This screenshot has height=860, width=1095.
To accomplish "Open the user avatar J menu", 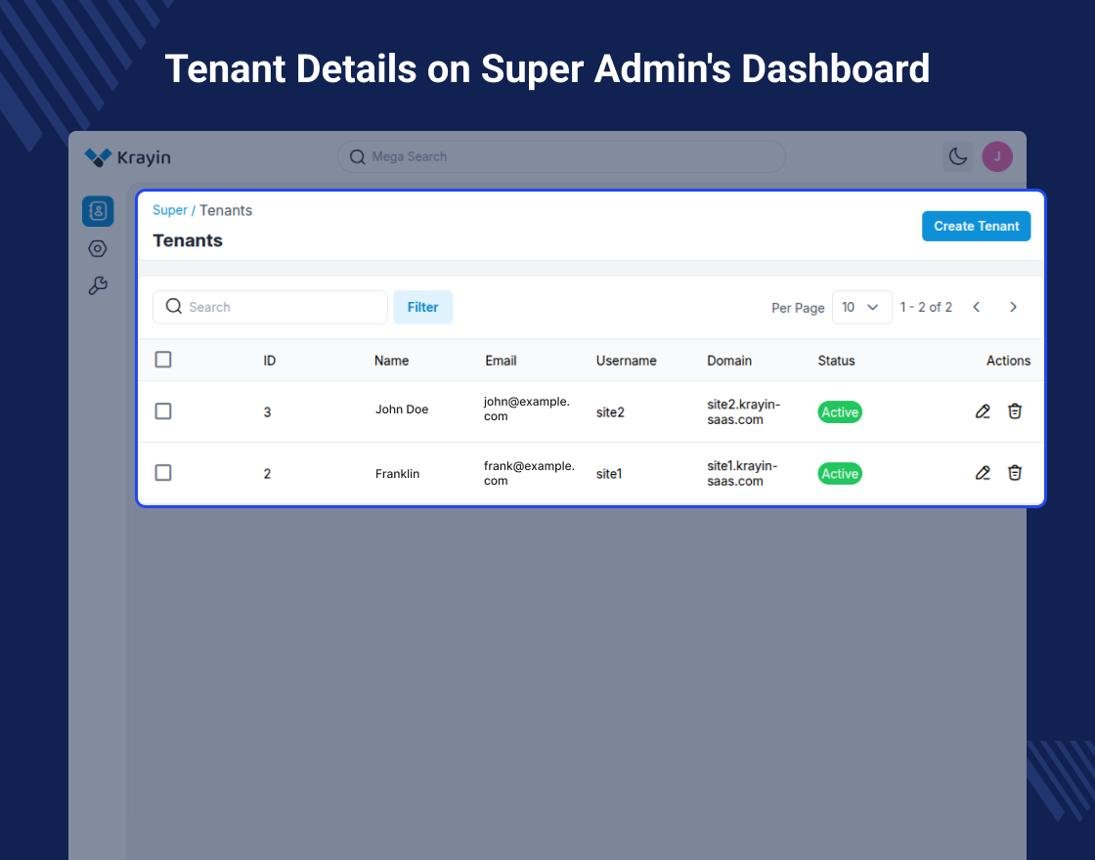I will (x=997, y=156).
